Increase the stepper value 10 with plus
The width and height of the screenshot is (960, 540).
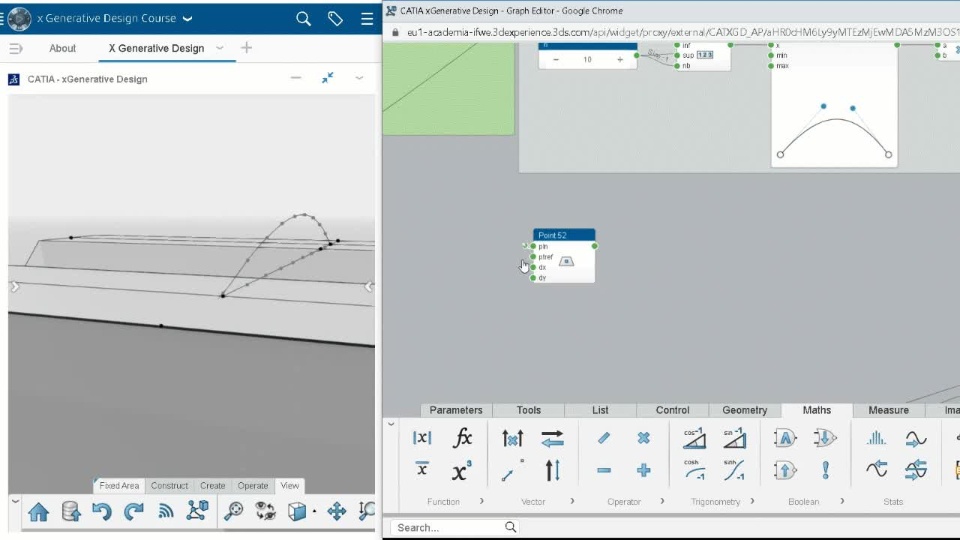pyautogui.click(x=620, y=59)
